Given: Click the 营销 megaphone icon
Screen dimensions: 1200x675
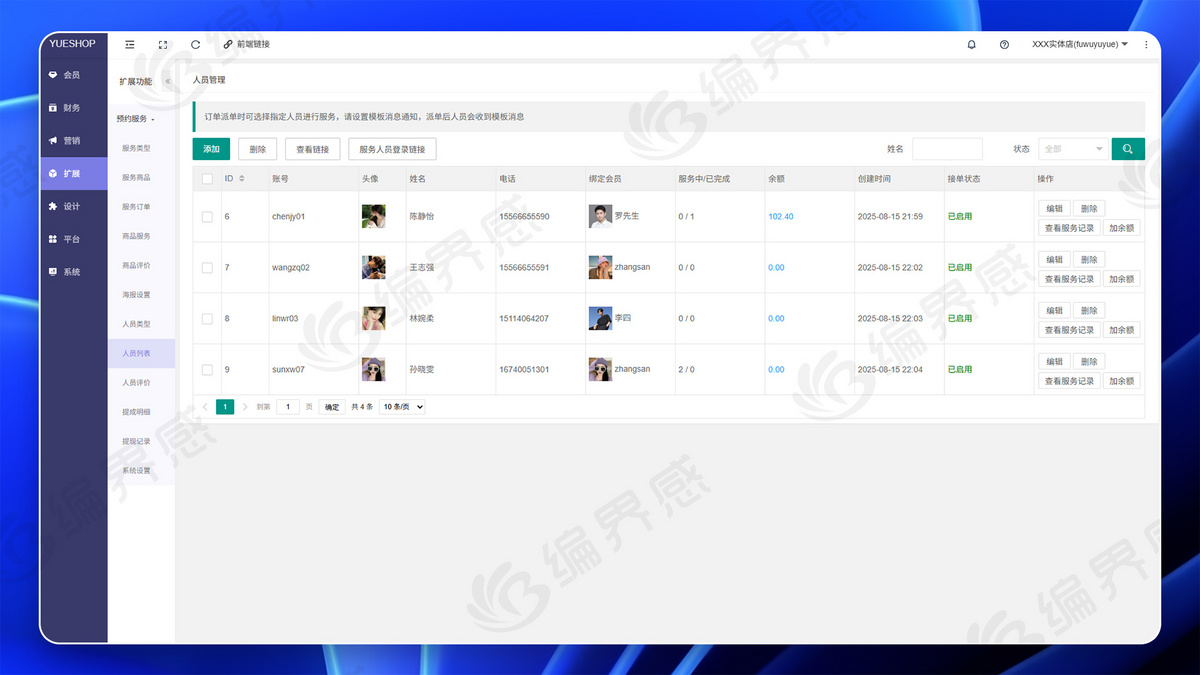Looking at the screenshot, I should [x=53, y=140].
